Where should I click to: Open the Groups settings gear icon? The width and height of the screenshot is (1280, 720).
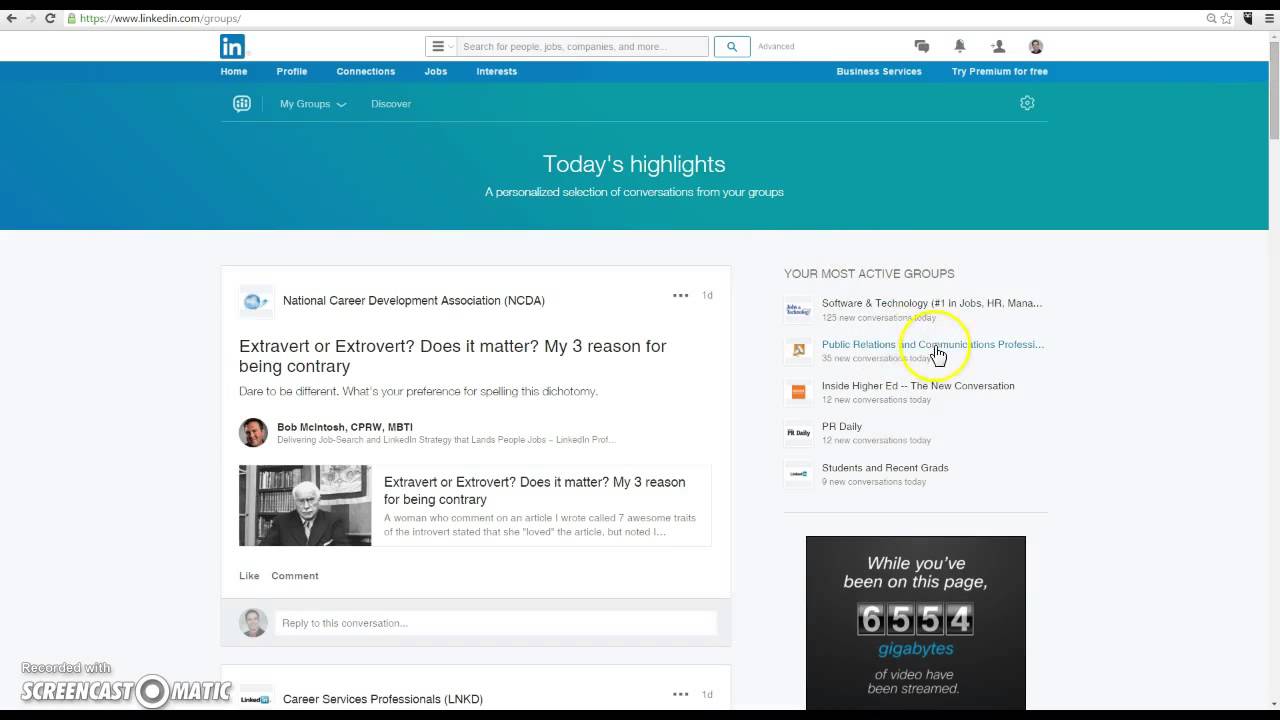1027,103
